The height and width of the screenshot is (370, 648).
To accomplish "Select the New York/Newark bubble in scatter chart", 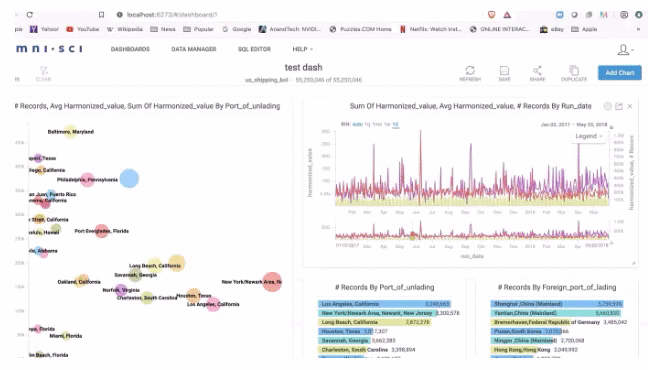I will (x=272, y=282).
